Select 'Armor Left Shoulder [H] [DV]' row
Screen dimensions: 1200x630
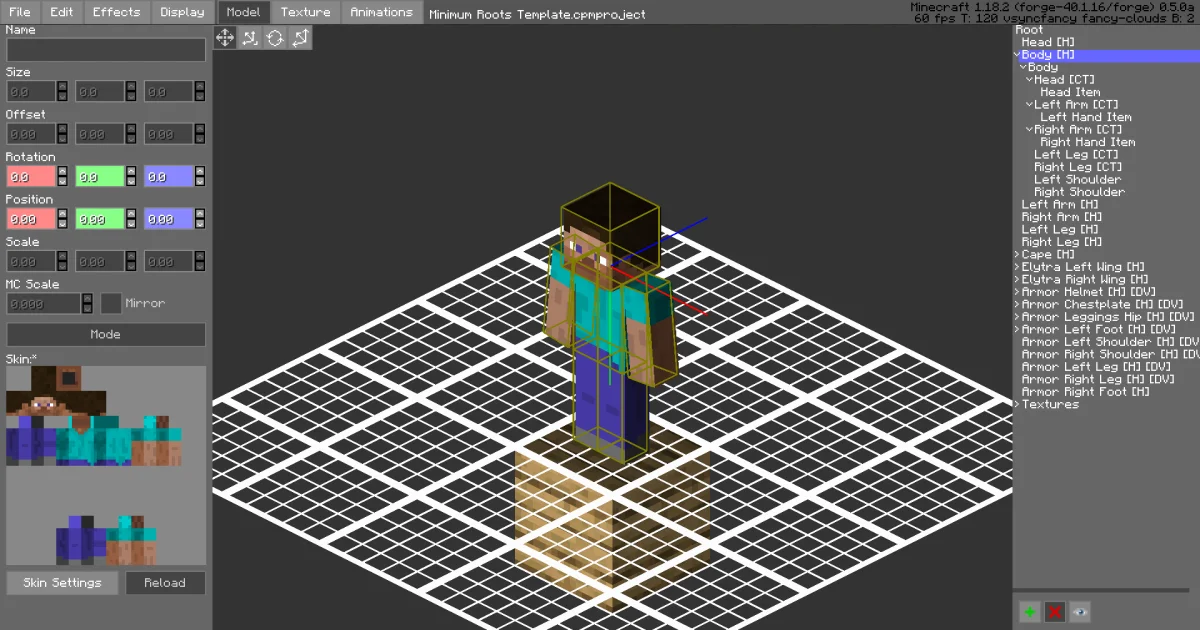point(1110,342)
